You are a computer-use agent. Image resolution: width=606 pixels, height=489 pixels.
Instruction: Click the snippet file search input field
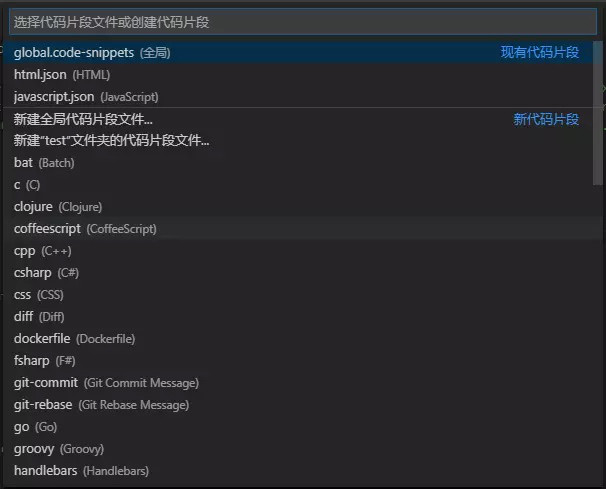(300, 21)
